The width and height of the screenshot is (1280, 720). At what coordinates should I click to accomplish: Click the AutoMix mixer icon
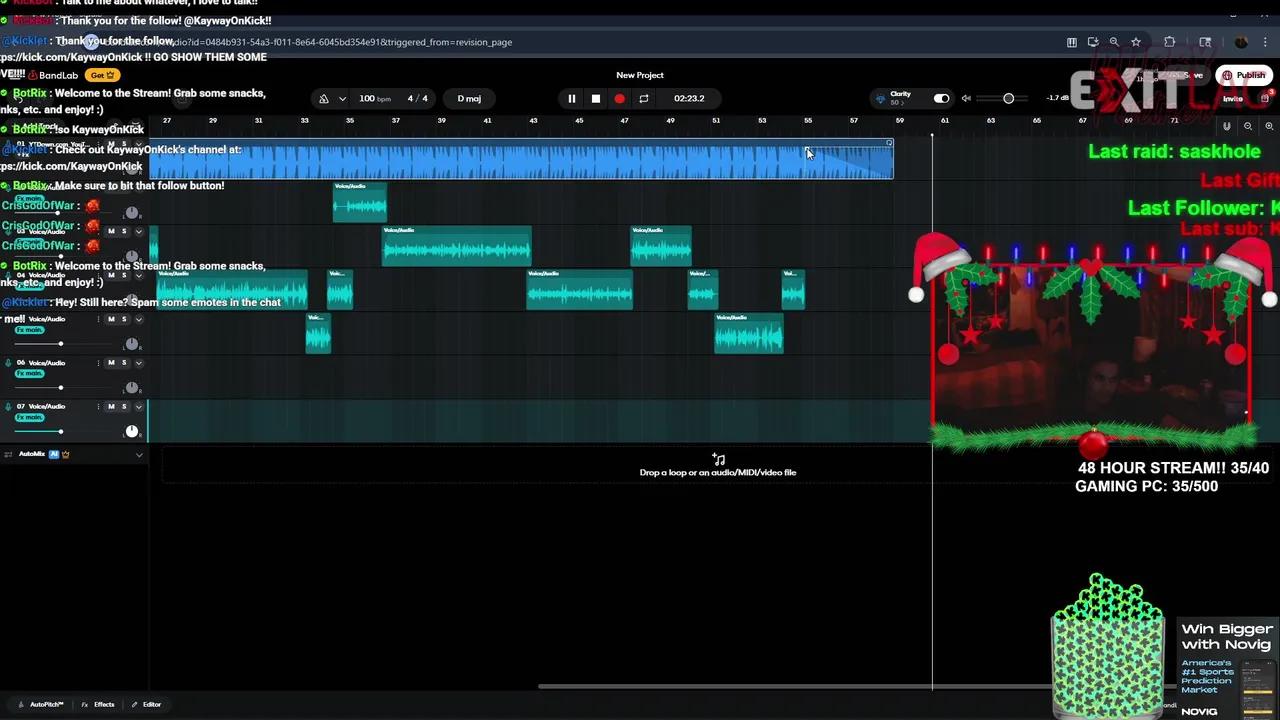pyautogui.click(x=8, y=454)
